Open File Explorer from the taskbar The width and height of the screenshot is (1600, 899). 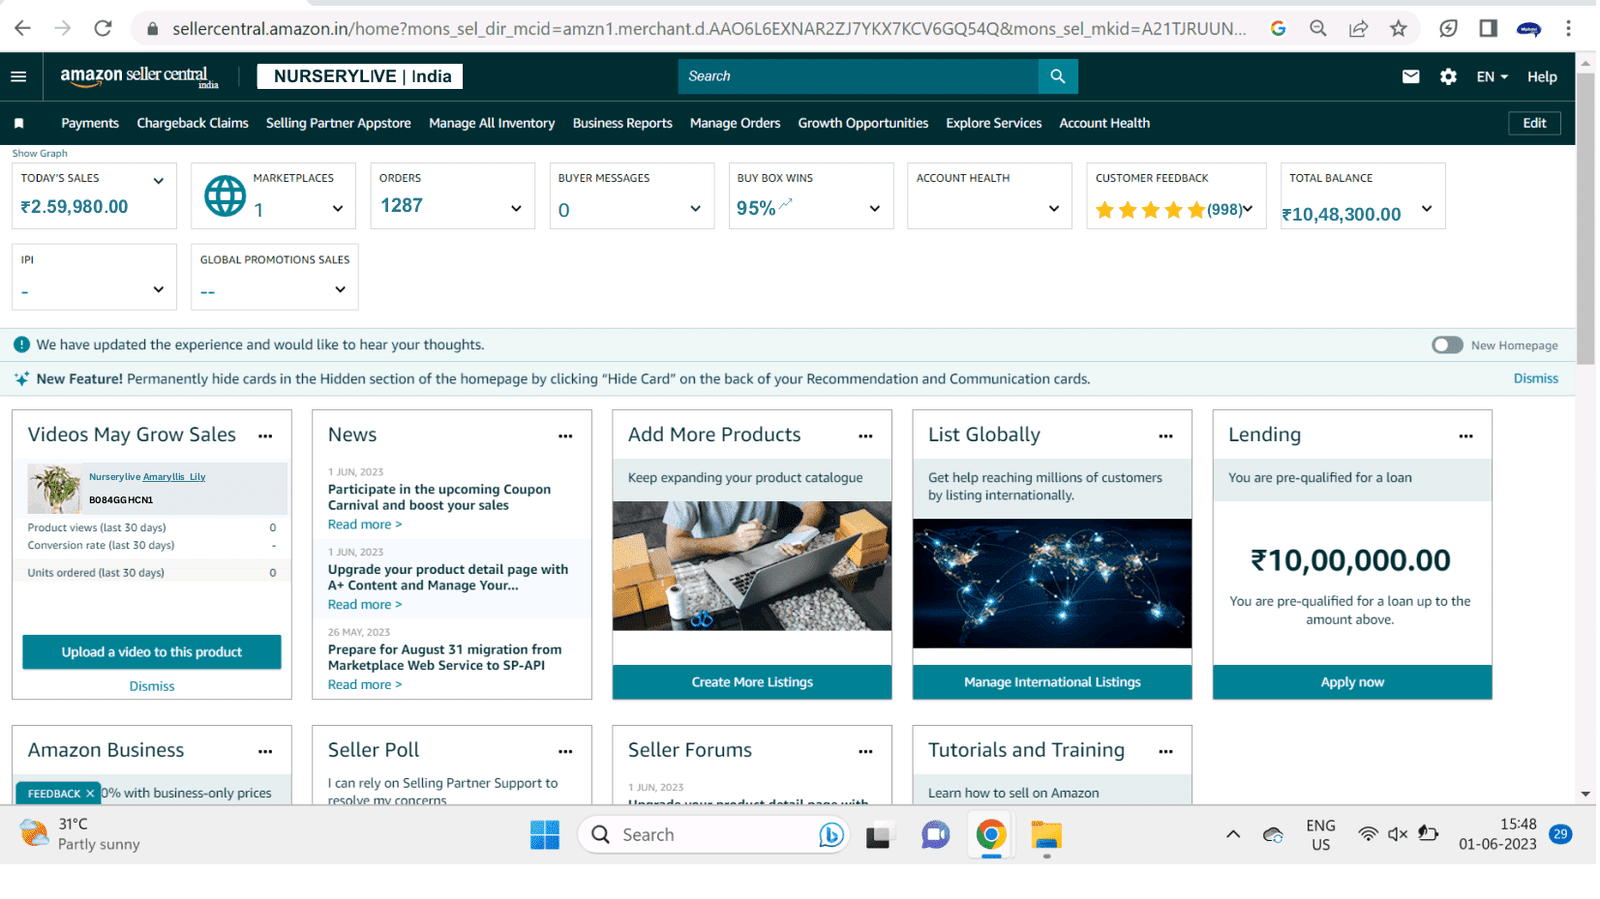1046,835
